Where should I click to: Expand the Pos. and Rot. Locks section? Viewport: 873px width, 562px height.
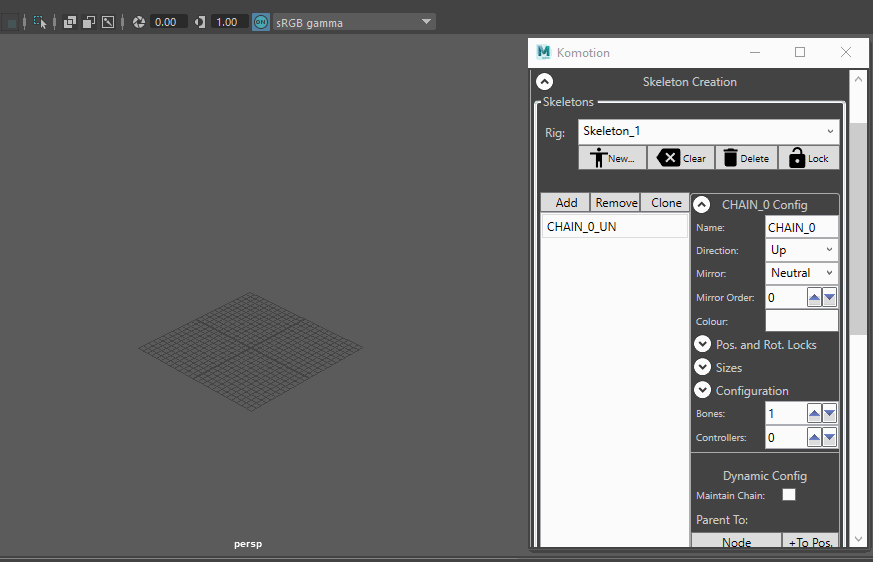tap(703, 344)
